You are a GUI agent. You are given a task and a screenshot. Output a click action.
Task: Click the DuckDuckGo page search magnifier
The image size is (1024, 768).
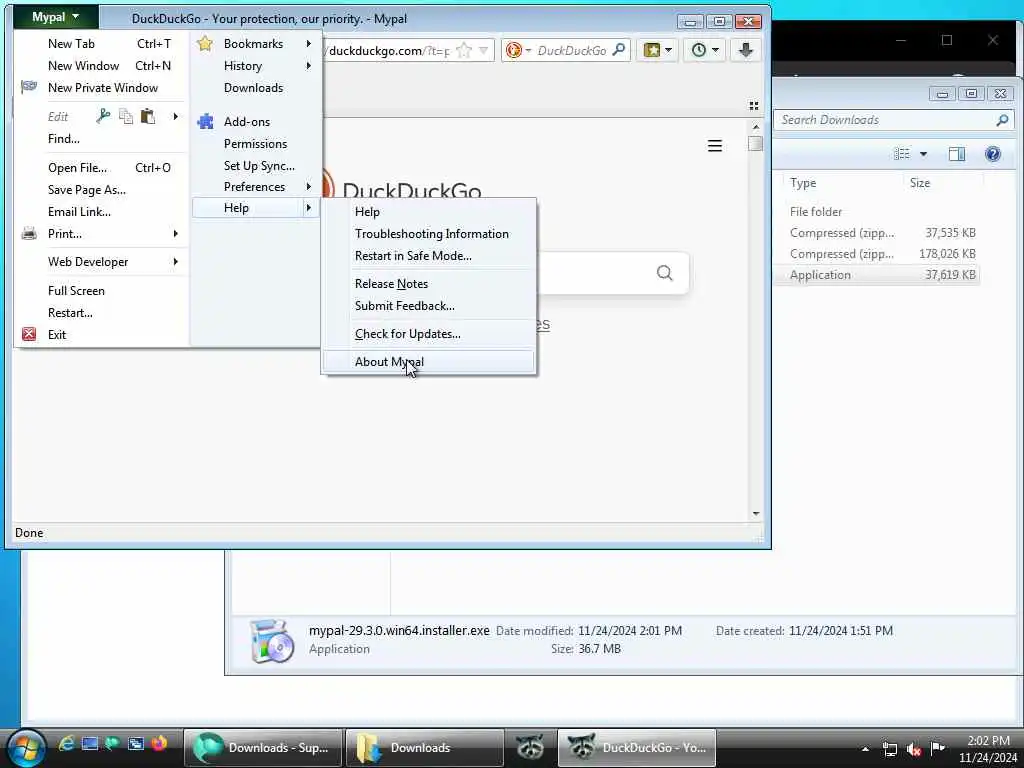(664, 273)
